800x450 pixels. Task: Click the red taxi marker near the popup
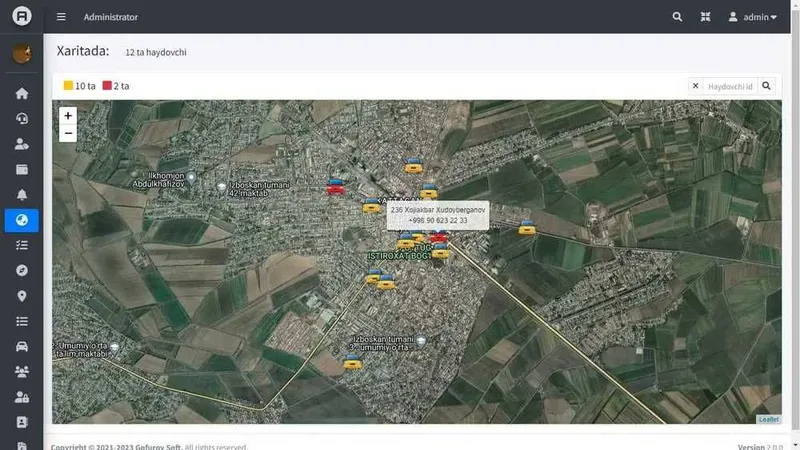438,236
